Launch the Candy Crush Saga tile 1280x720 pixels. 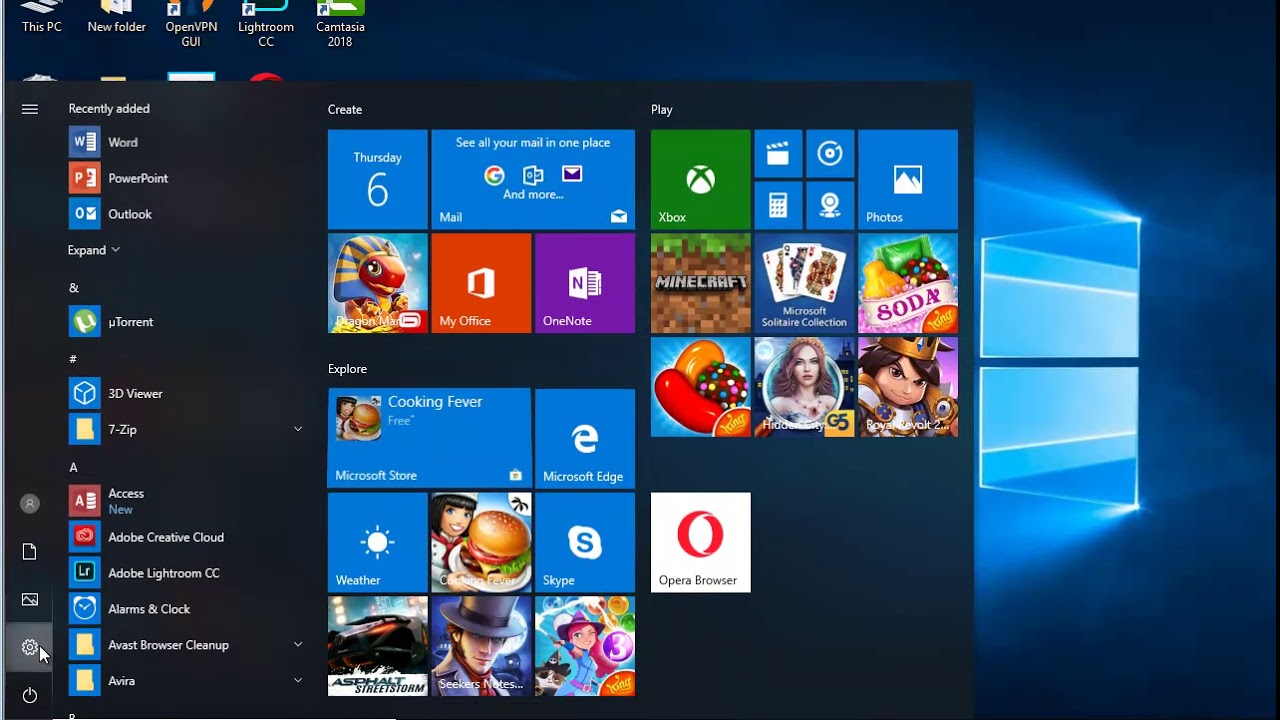700,387
